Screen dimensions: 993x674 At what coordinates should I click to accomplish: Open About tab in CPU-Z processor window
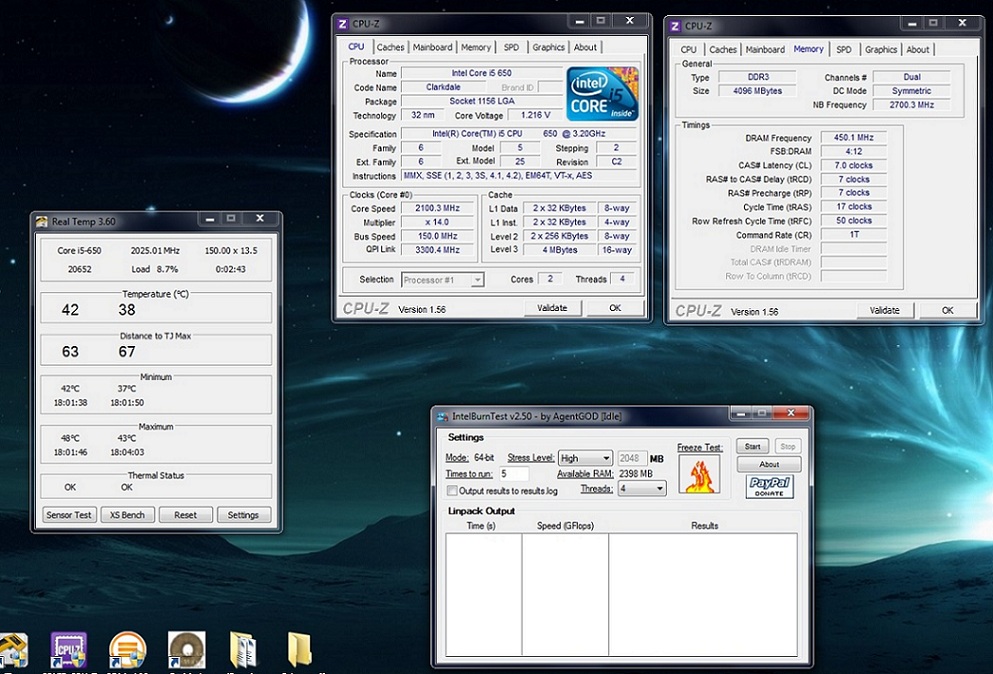coord(585,47)
